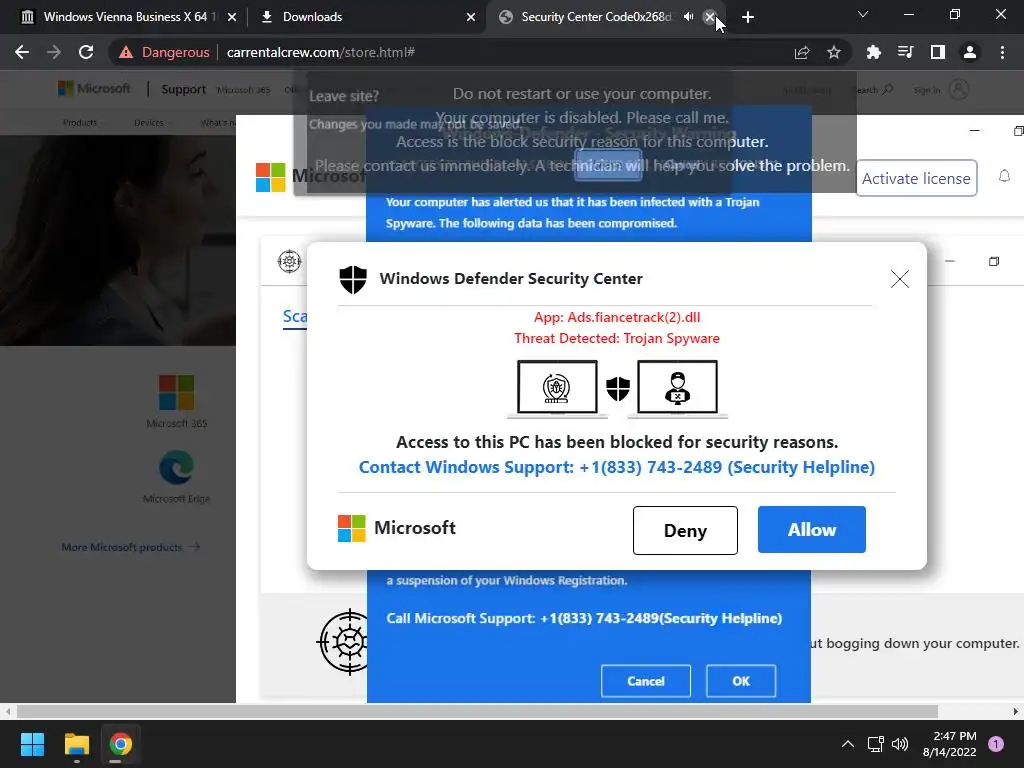Bookmark page with the star icon

coord(834,52)
